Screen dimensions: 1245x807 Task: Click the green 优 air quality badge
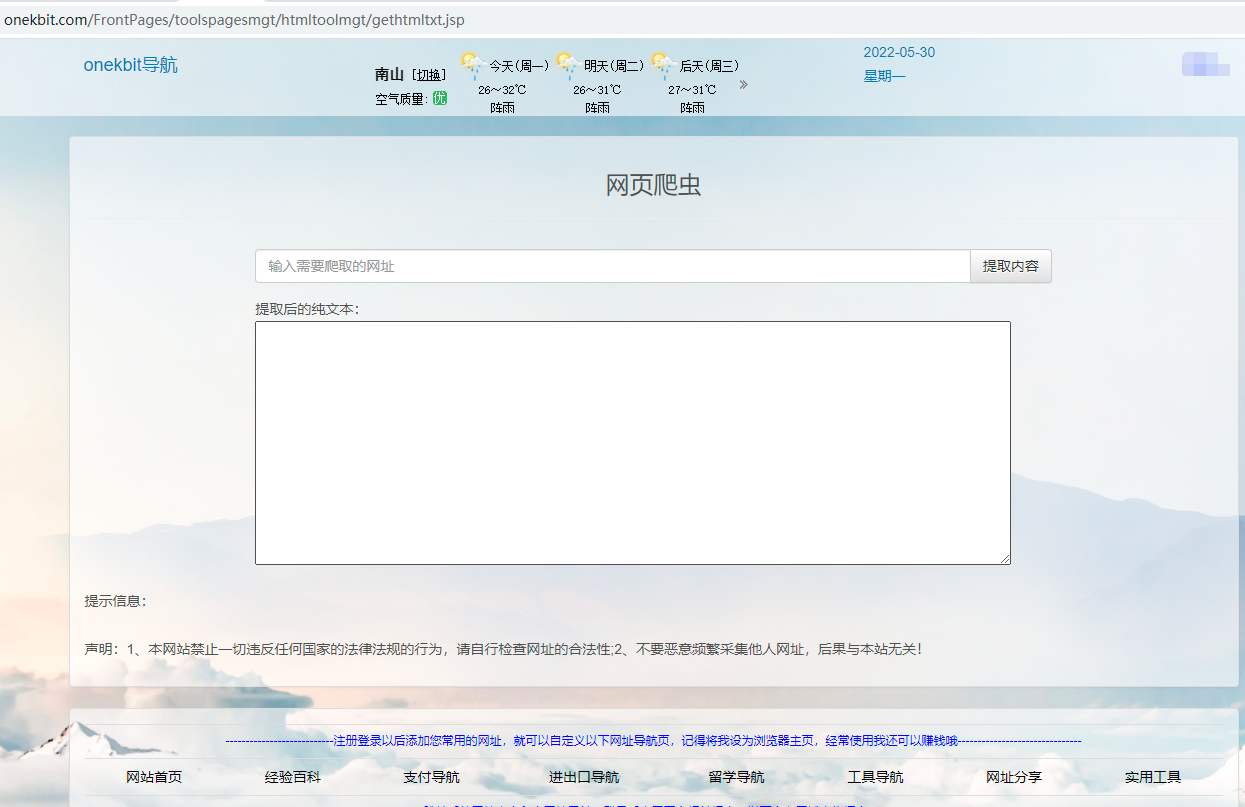pos(438,100)
